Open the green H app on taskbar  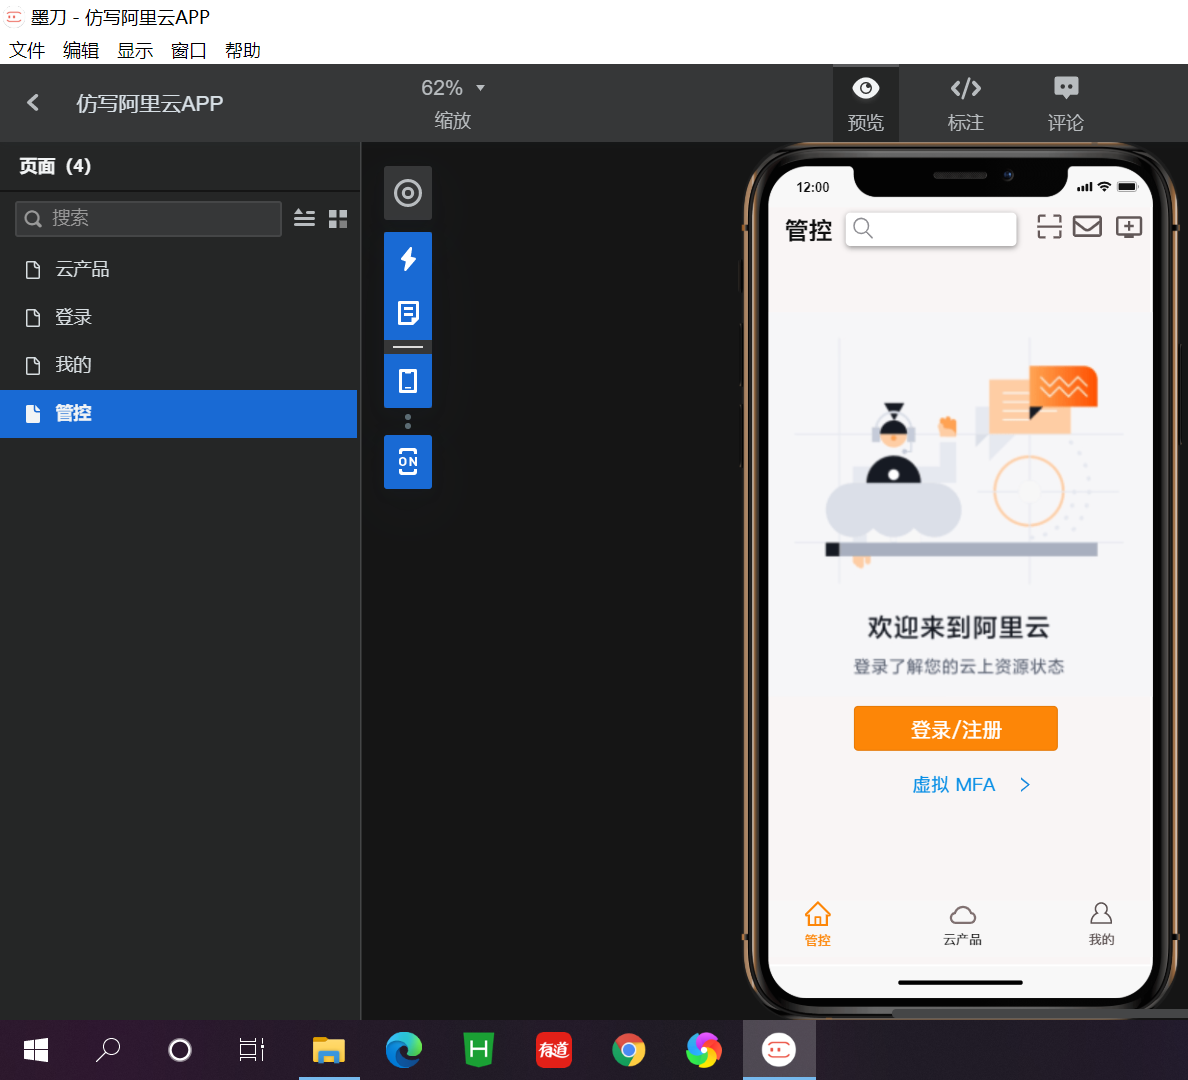tap(479, 1050)
